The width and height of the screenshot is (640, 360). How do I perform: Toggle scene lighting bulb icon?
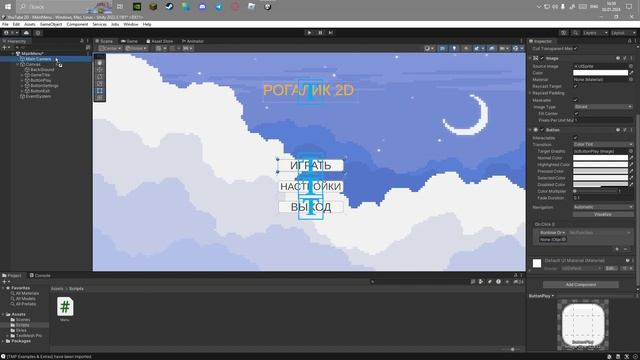[x=454, y=48]
